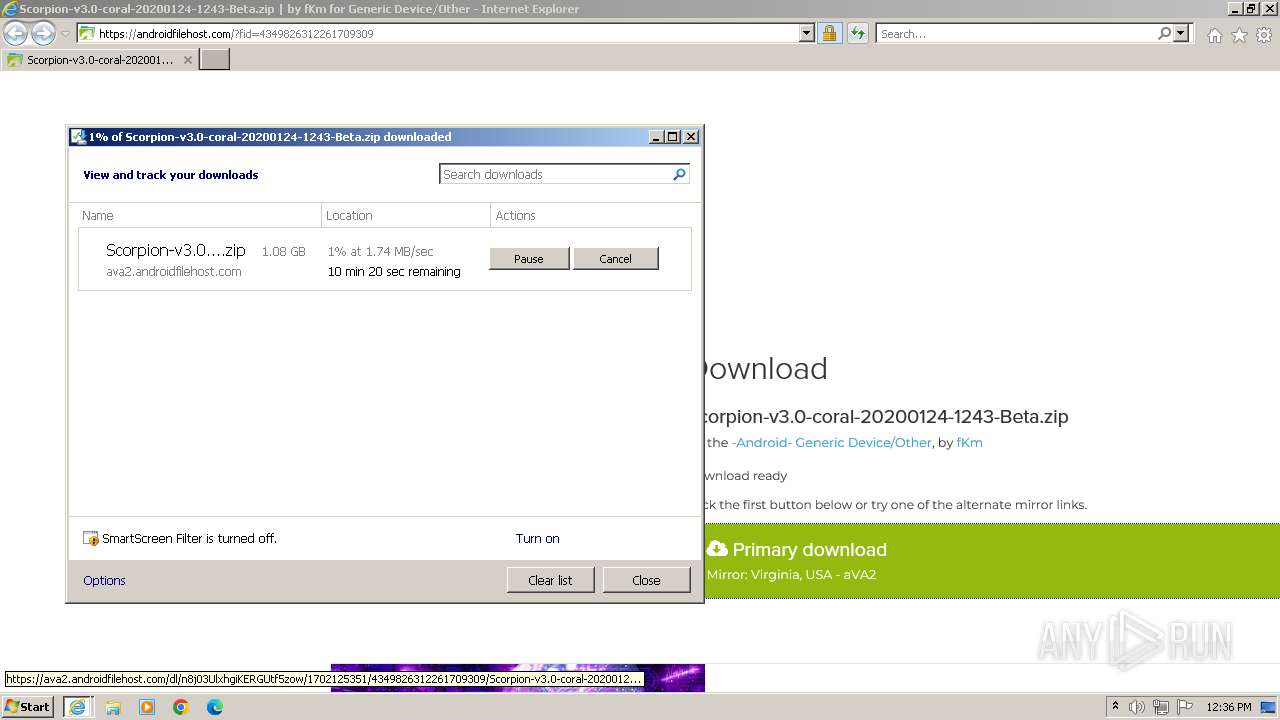Click the downloads window title bar icon
Viewport: 1280px width, 720px height.
78,137
